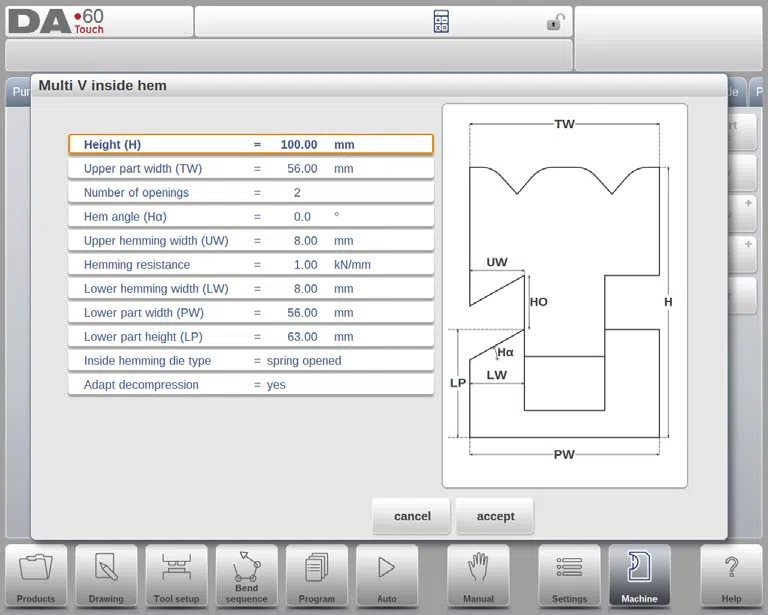Select the Hem angle (Hα) row

point(251,216)
